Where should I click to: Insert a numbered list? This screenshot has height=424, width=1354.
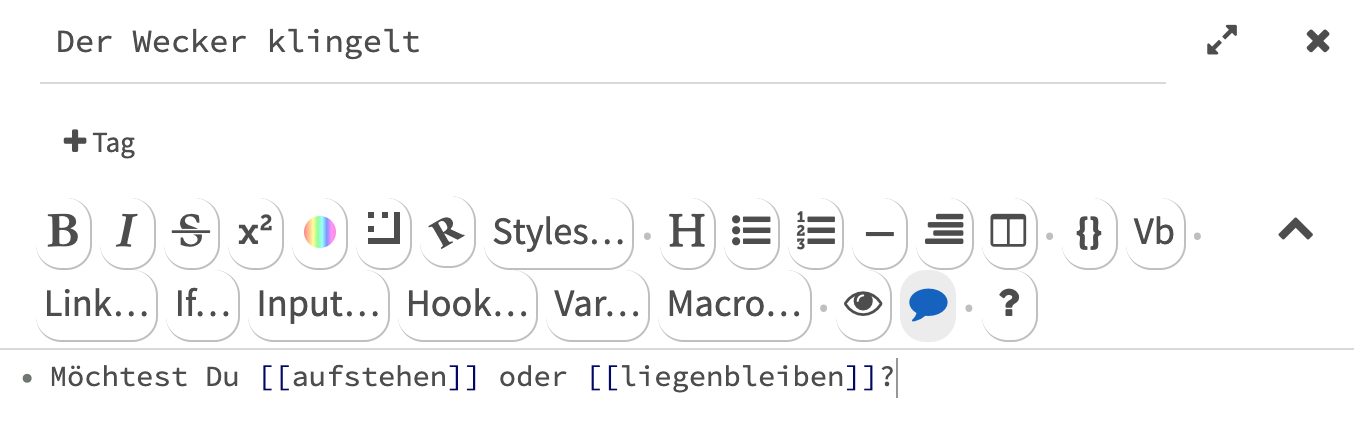[x=815, y=233]
